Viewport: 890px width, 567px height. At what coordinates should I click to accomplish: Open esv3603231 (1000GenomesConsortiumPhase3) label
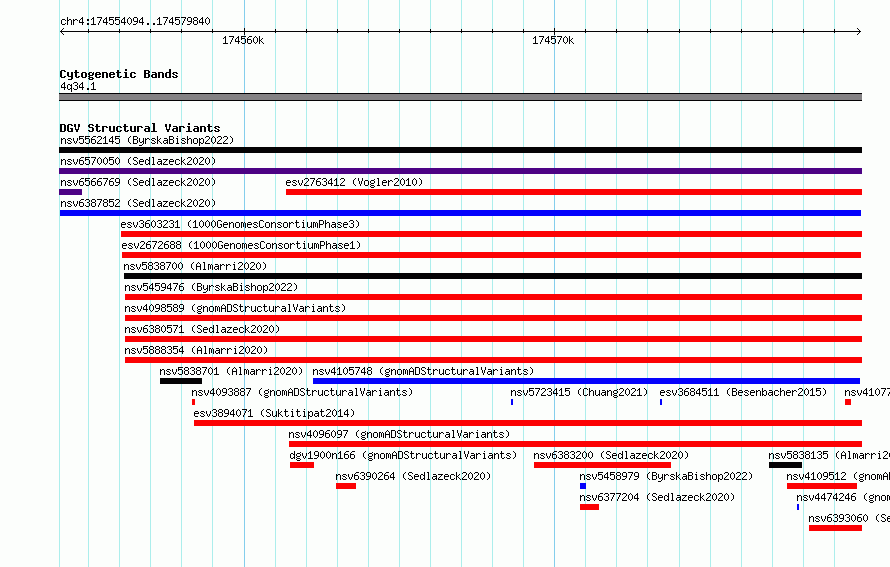tap(240, 224)
